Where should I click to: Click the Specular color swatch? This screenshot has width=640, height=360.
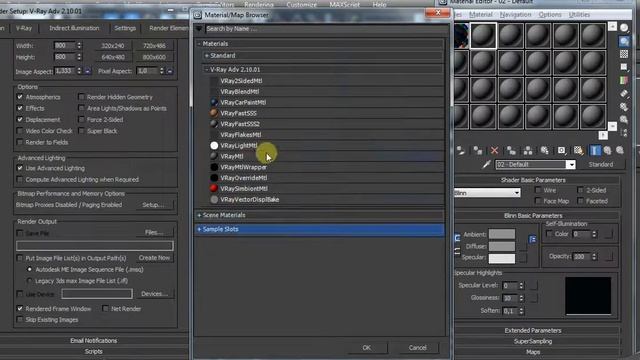pos(502,258)
